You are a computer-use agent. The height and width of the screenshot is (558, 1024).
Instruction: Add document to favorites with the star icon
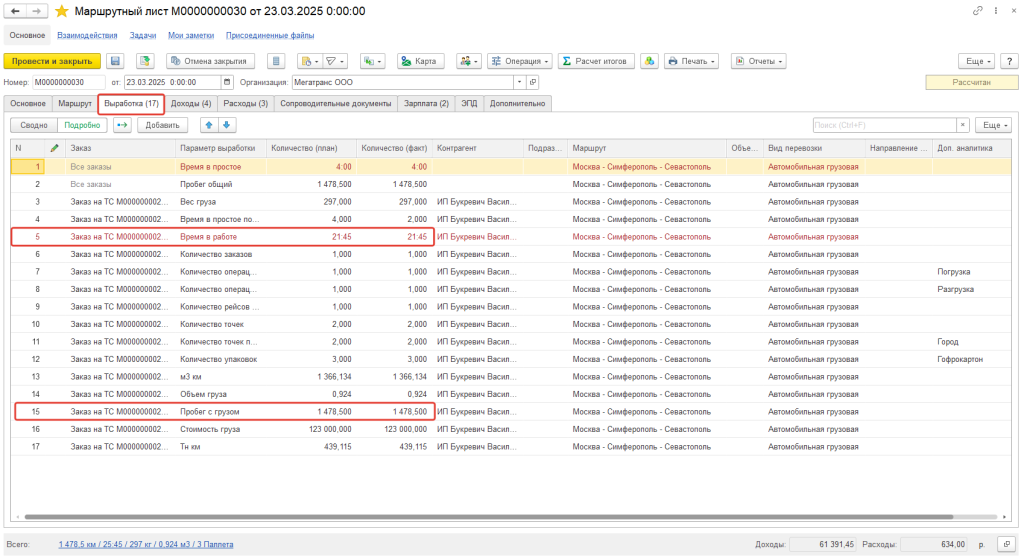(62, 11)
